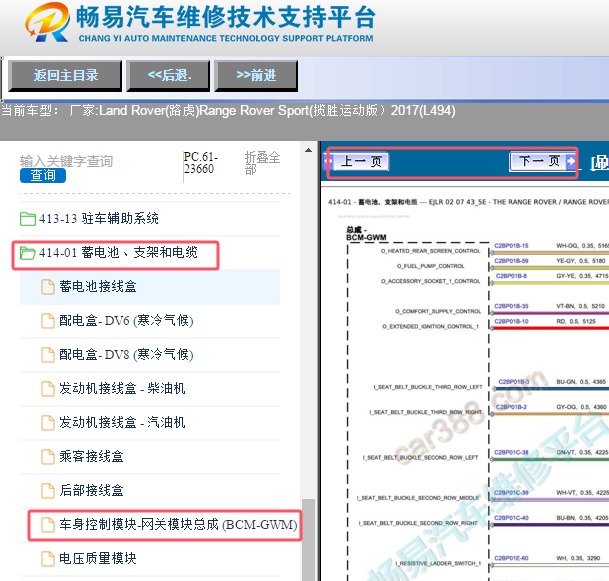Viewport: 609px width, 581px height.
Task: Open 发动机接线盒 - 汽油机 document
Action: click(122, 423)
